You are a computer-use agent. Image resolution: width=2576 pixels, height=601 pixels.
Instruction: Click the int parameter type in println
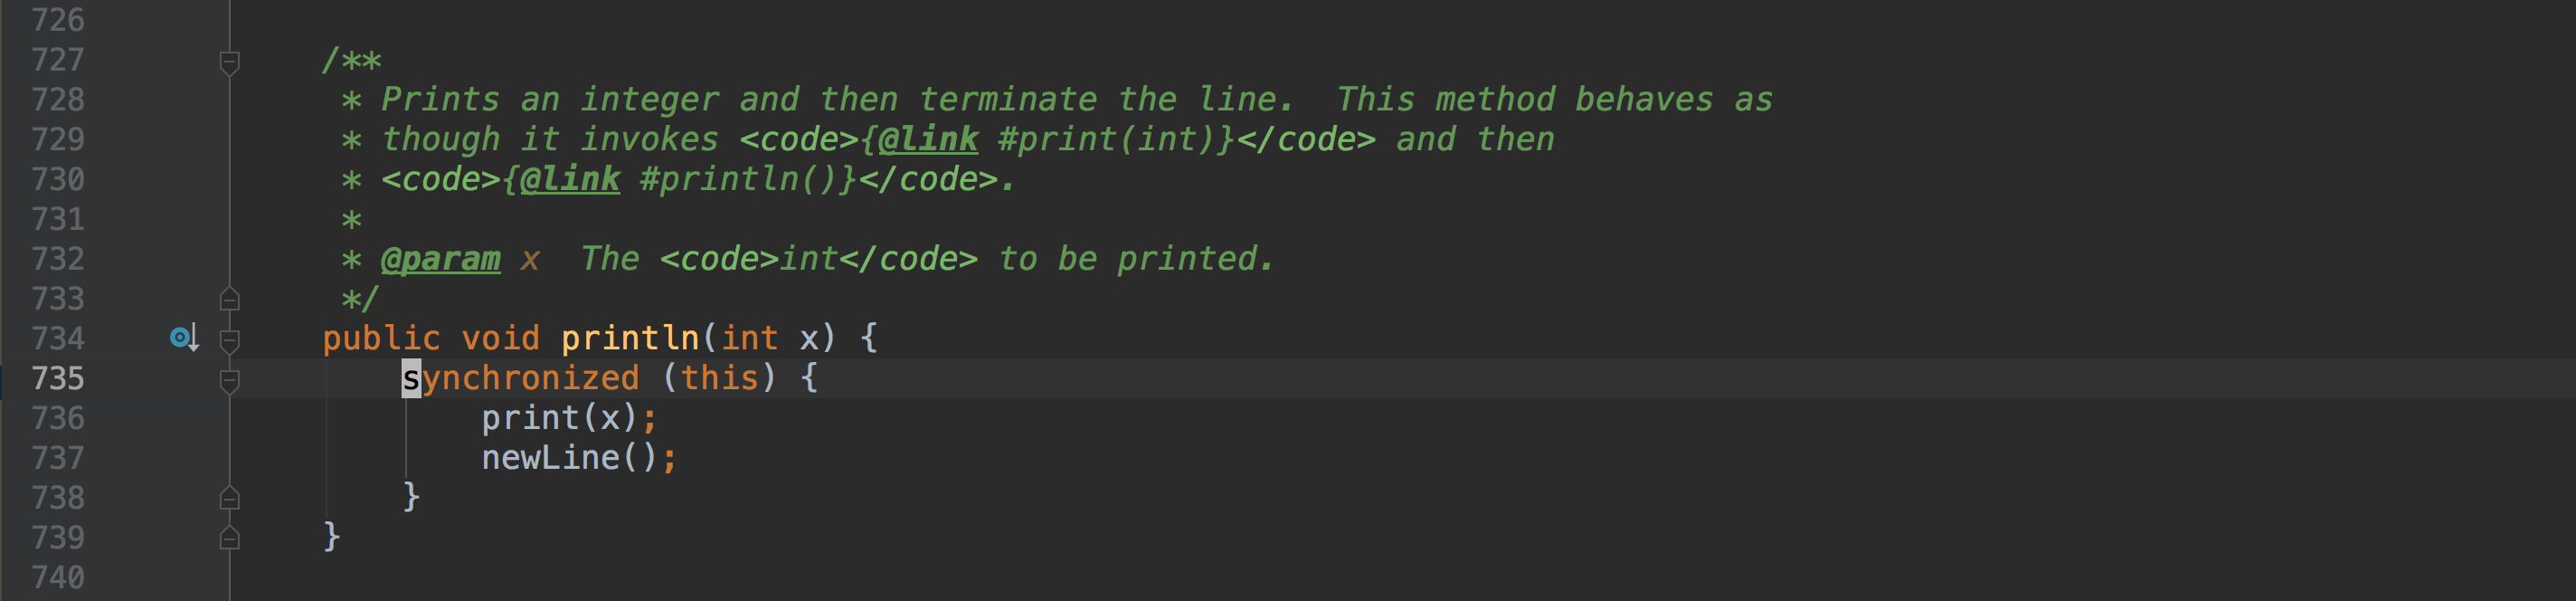[x=749, y=338]
